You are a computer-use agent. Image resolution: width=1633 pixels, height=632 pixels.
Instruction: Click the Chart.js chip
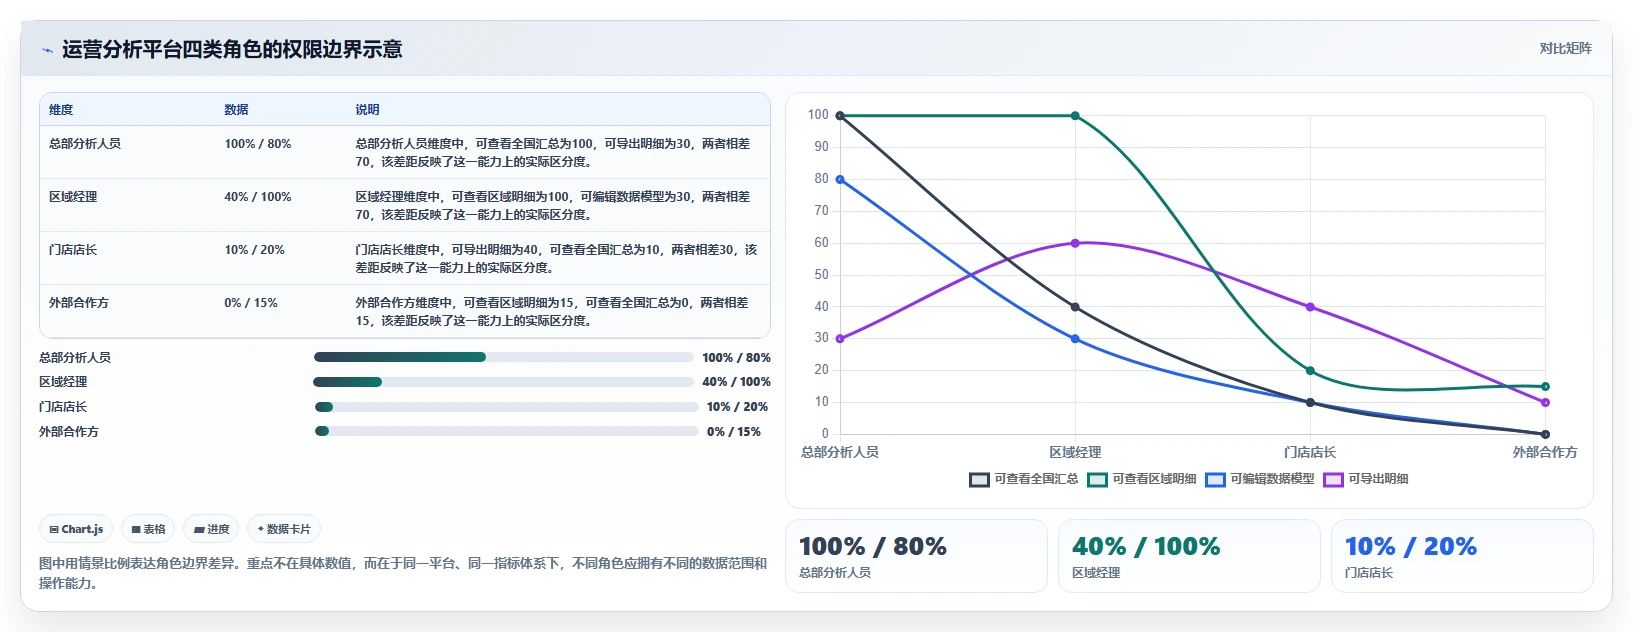coord(76,529)
